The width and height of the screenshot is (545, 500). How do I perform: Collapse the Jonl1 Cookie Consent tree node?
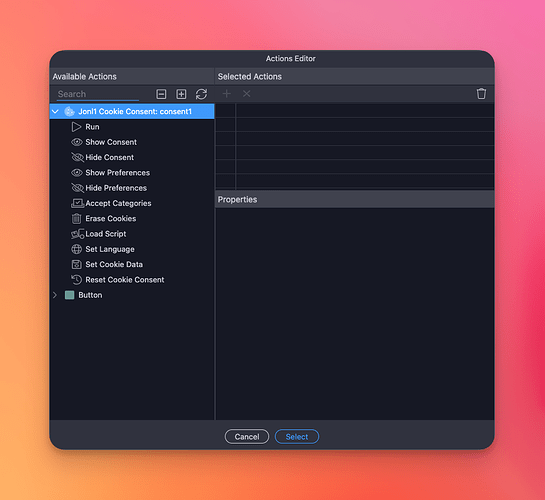coord(55,112)
